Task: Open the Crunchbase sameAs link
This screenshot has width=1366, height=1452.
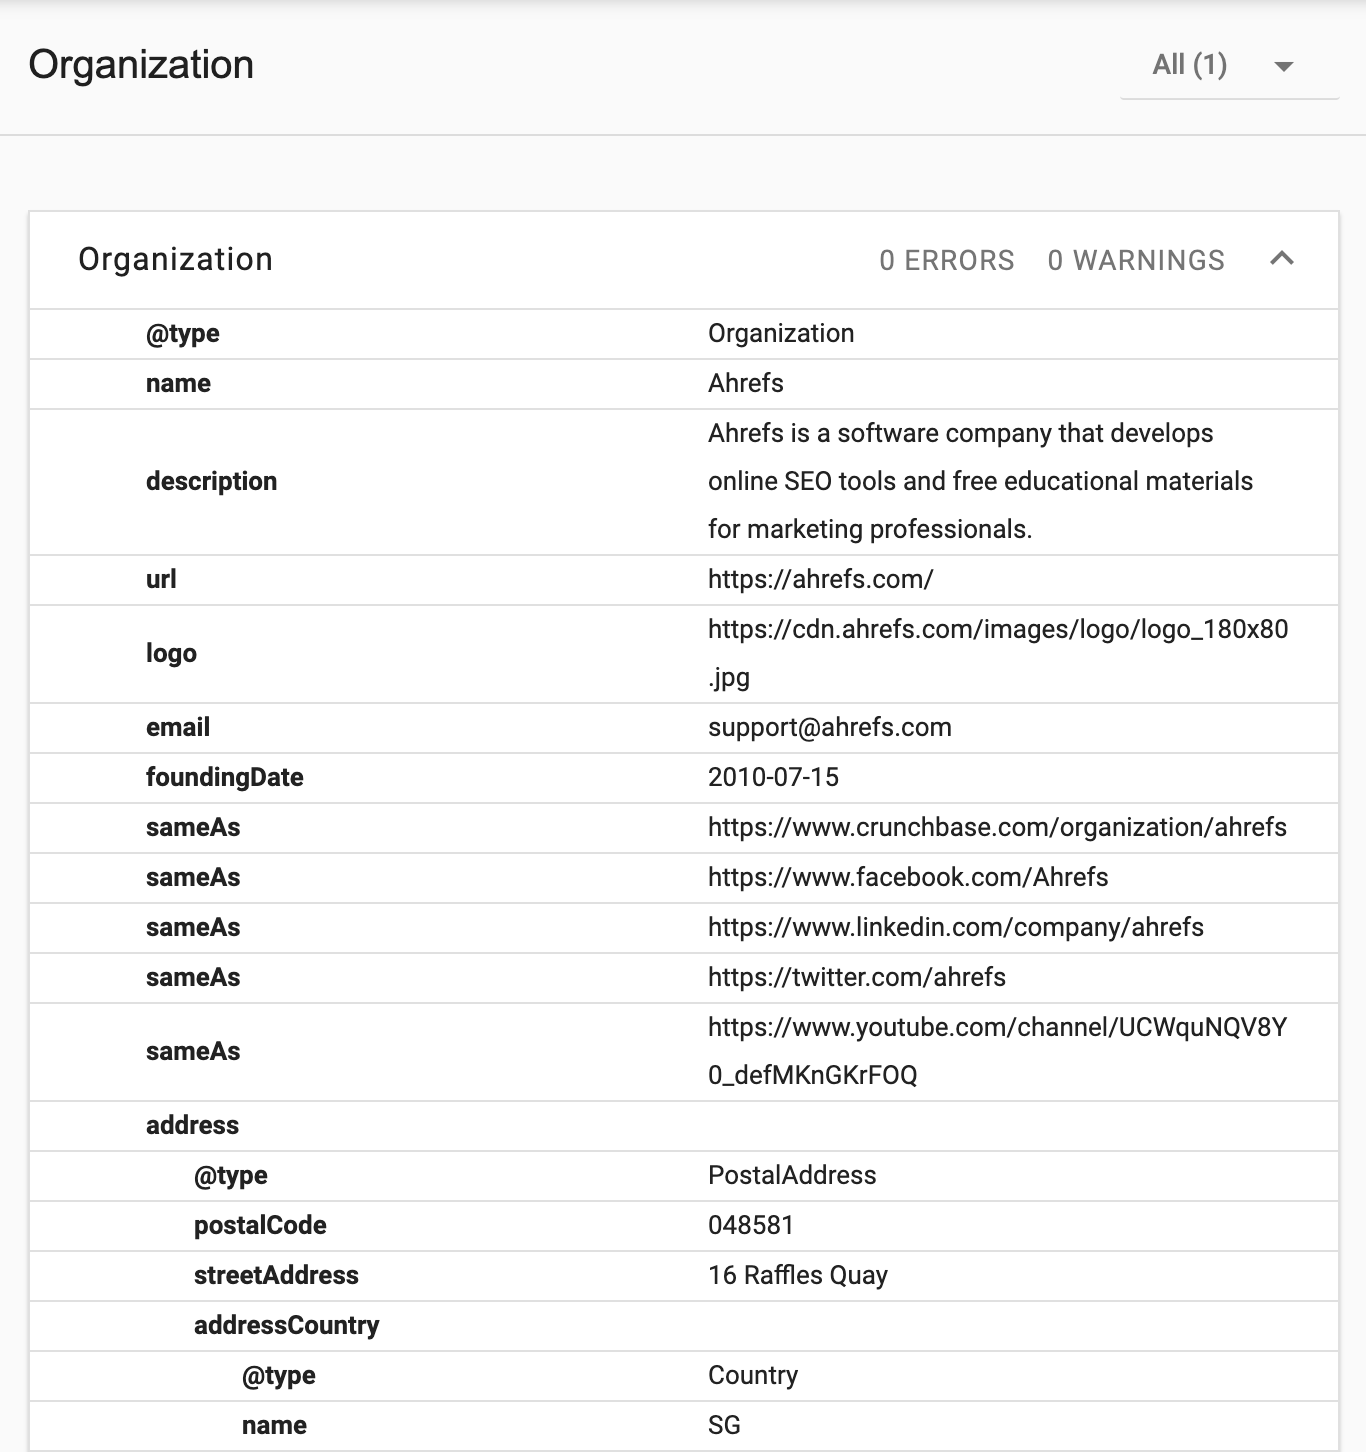Action: point(997,828)
